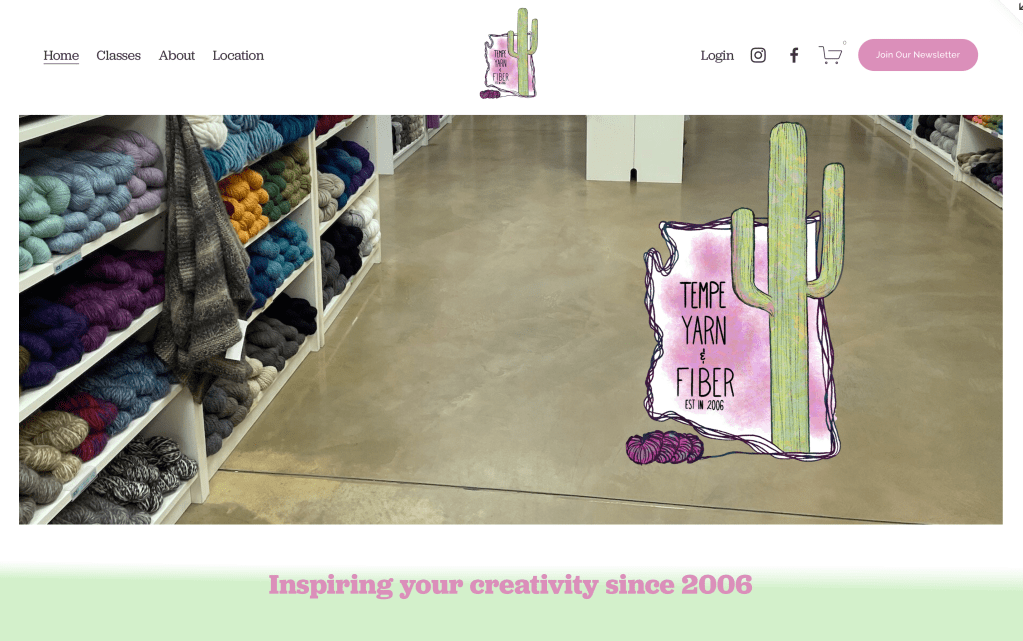Click the white display stand in banner
This screenshot has height=641, width=1023.
(635, 148)
